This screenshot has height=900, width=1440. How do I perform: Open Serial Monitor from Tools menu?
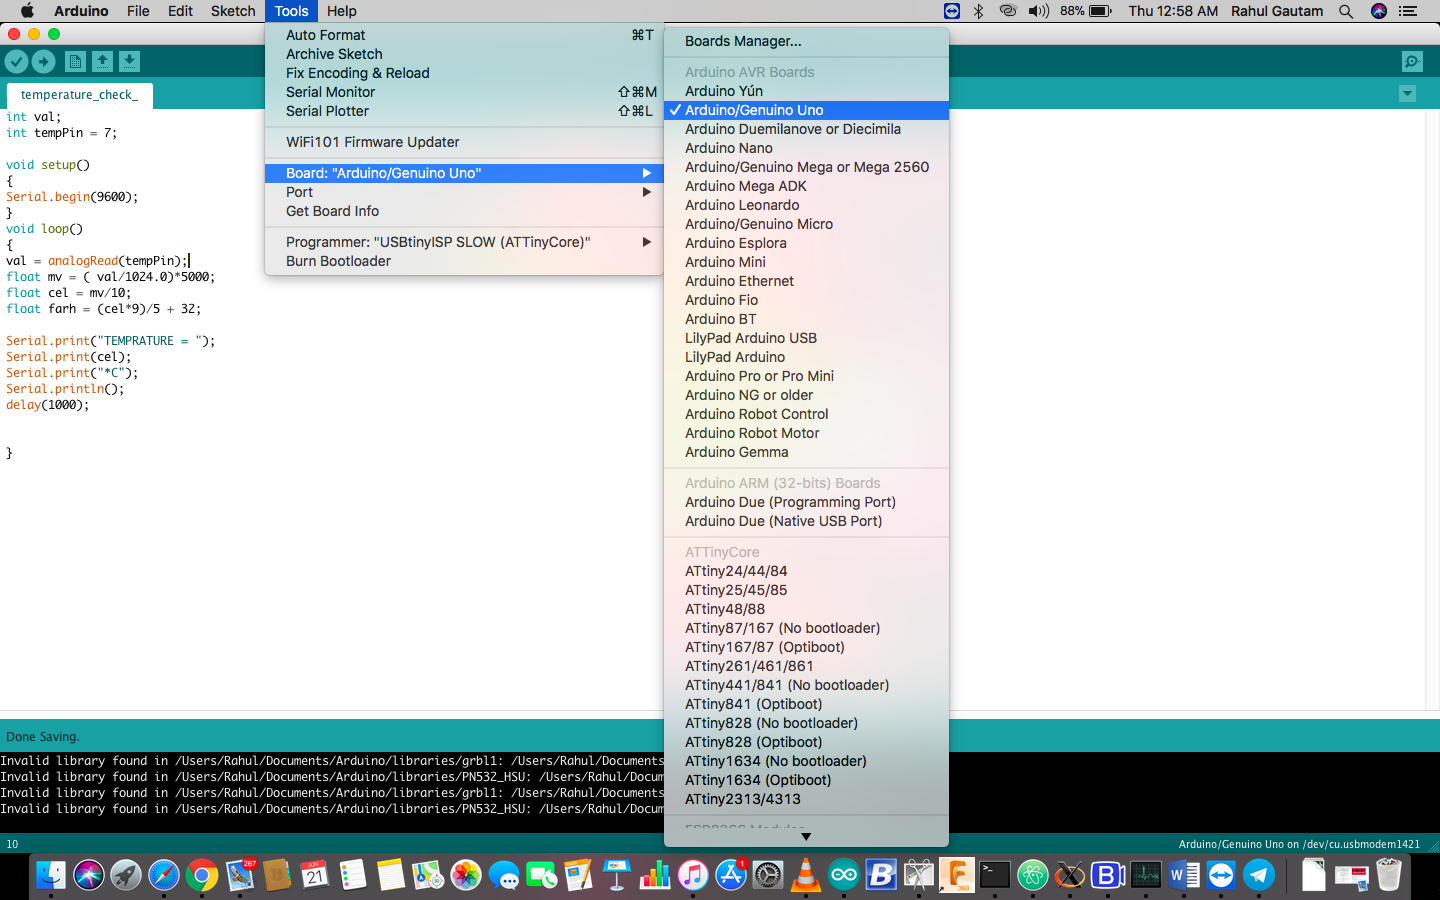[x=464, y=92]
